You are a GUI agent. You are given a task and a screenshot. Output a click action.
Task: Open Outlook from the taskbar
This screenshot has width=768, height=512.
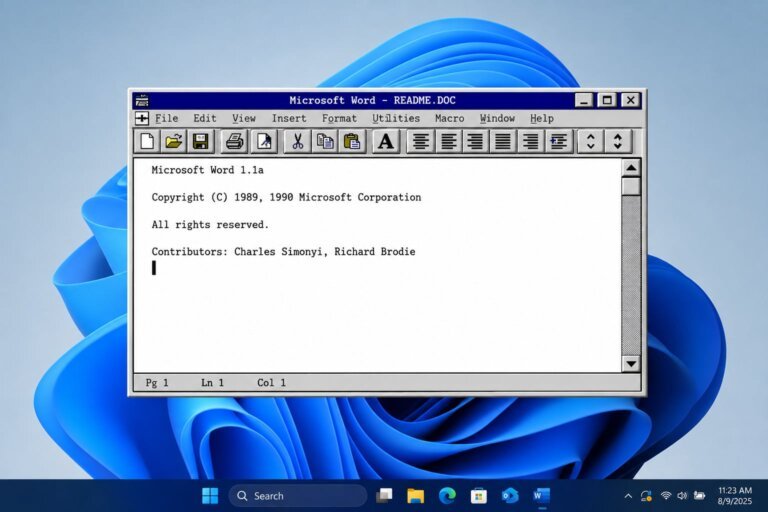(510, 496)
